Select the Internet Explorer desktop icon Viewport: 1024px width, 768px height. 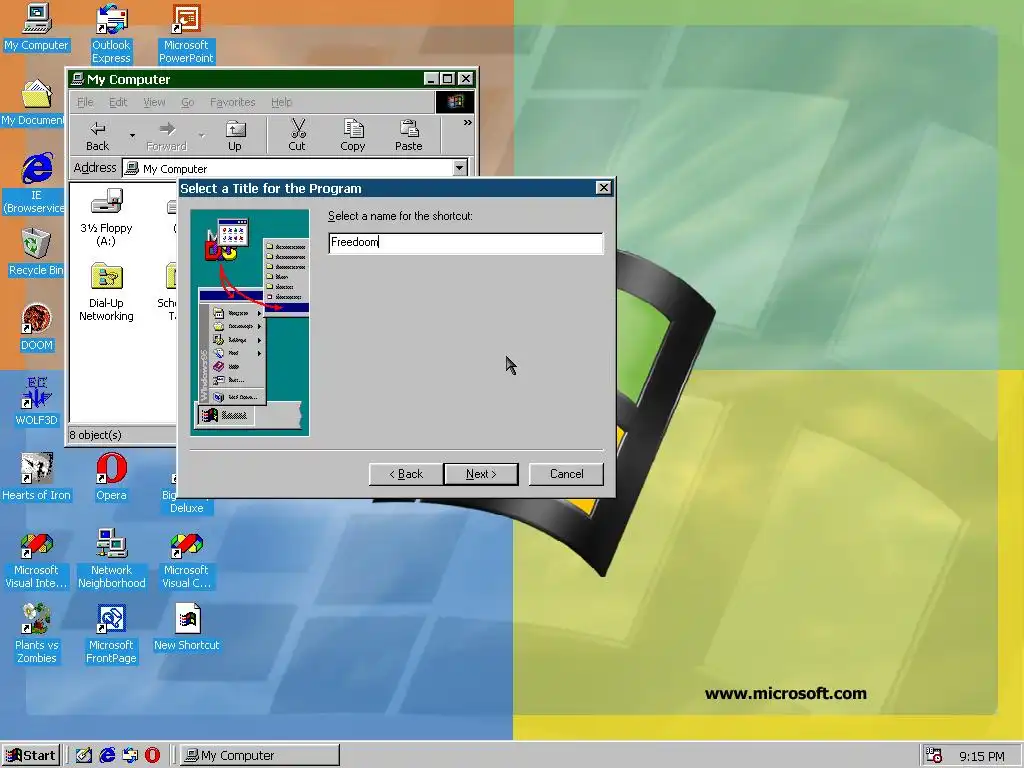pyautogui.click(x=34, y=183)
